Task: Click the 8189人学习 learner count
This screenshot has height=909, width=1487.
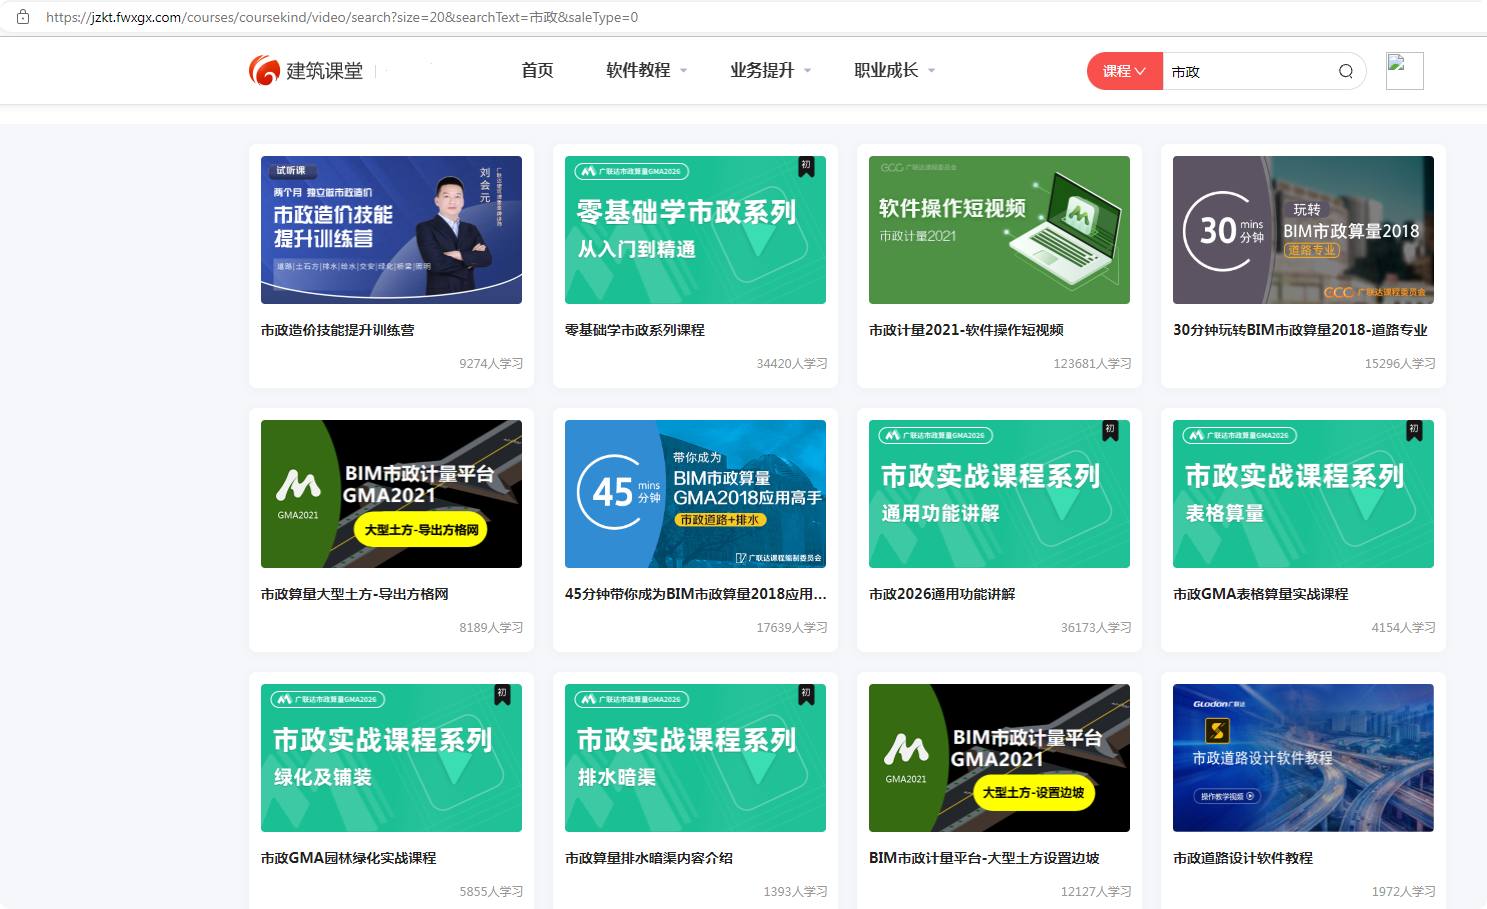Action: 491,628
